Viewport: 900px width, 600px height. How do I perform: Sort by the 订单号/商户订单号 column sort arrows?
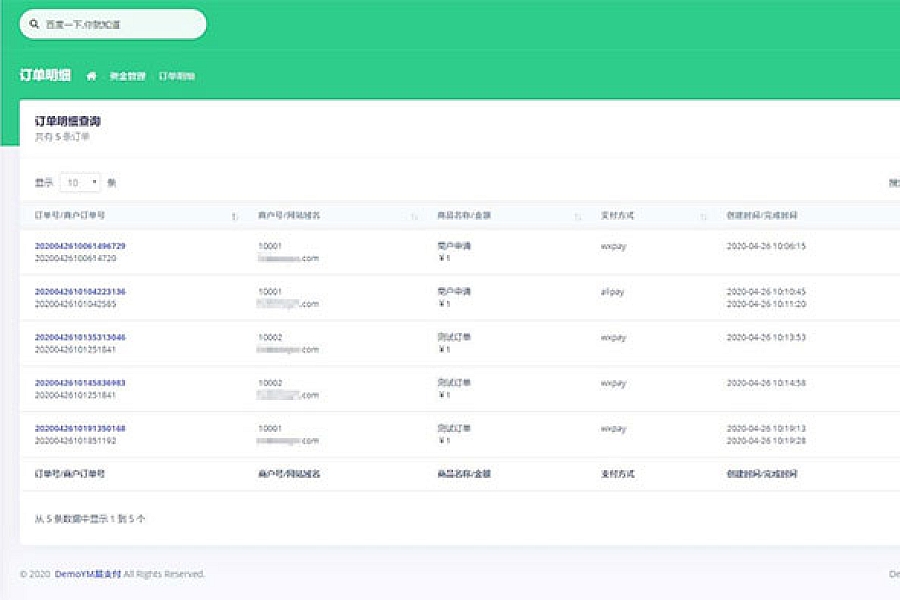coord(234,216)
